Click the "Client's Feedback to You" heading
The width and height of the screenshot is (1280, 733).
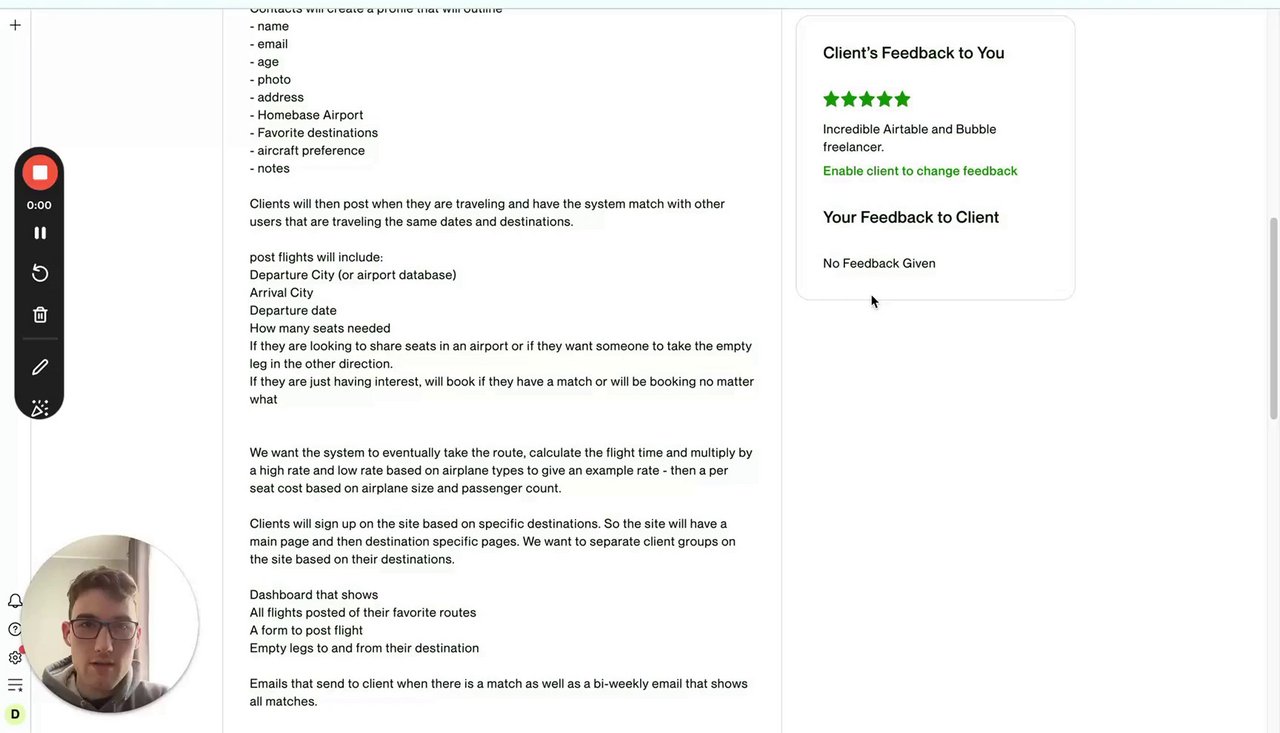(913, 53)
